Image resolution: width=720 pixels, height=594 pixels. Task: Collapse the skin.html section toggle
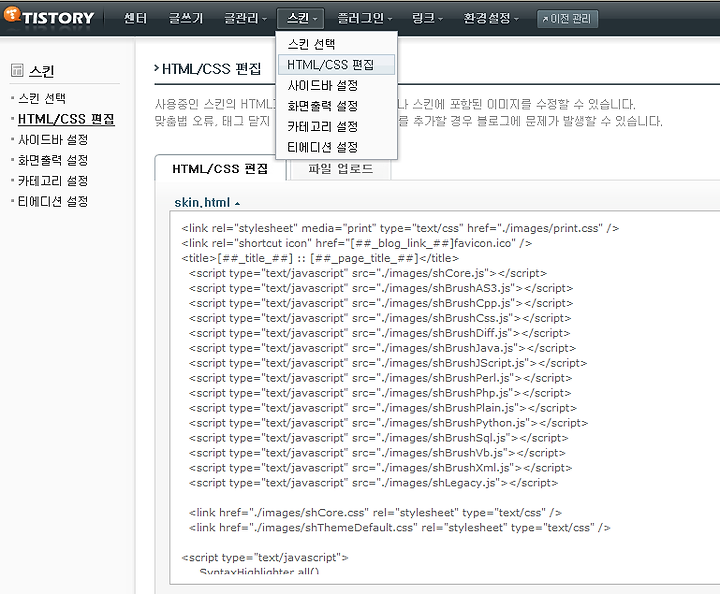[207, 202]
